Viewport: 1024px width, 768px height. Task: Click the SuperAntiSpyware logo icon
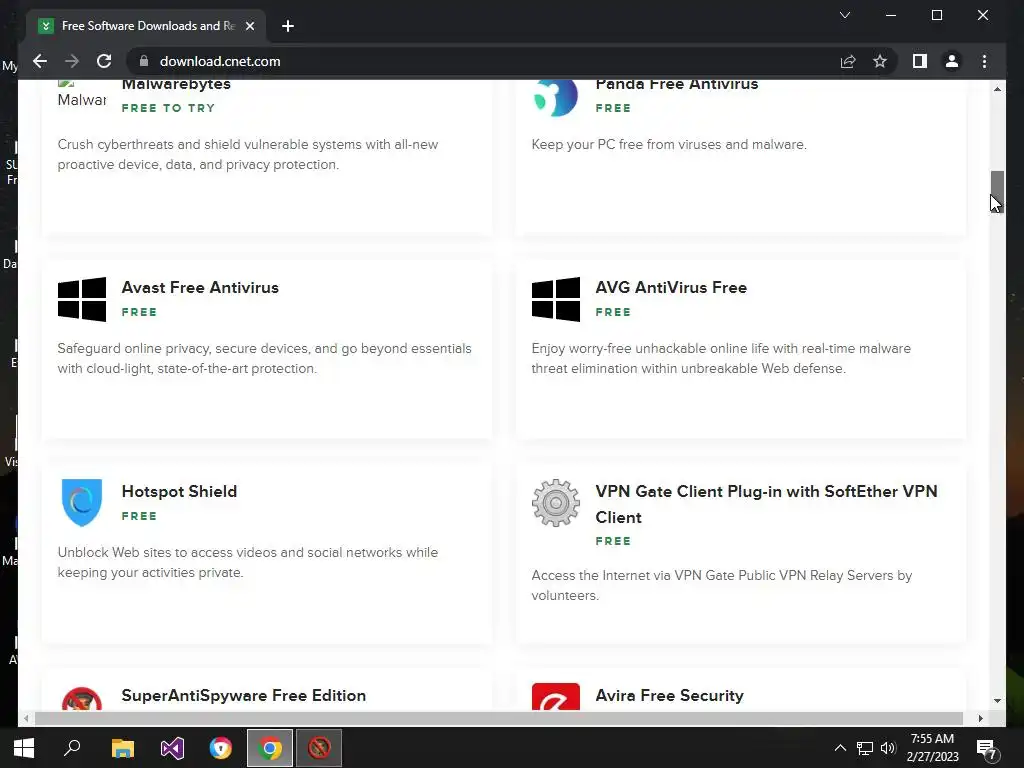[82, 699]
